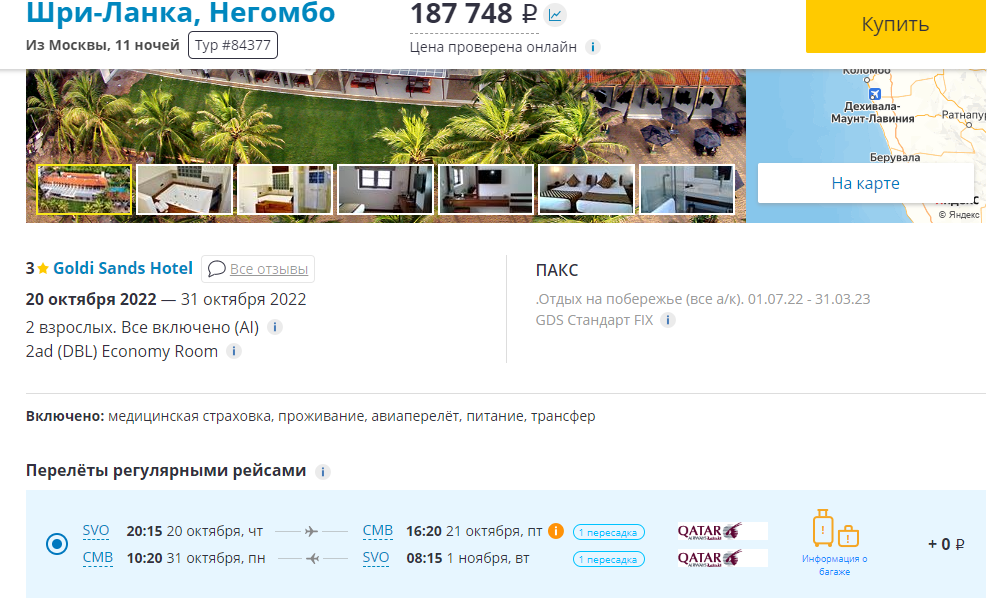Screen dimensions: 987x598
Task: Open baggage information luggage icon
Action: pos(835,529)
